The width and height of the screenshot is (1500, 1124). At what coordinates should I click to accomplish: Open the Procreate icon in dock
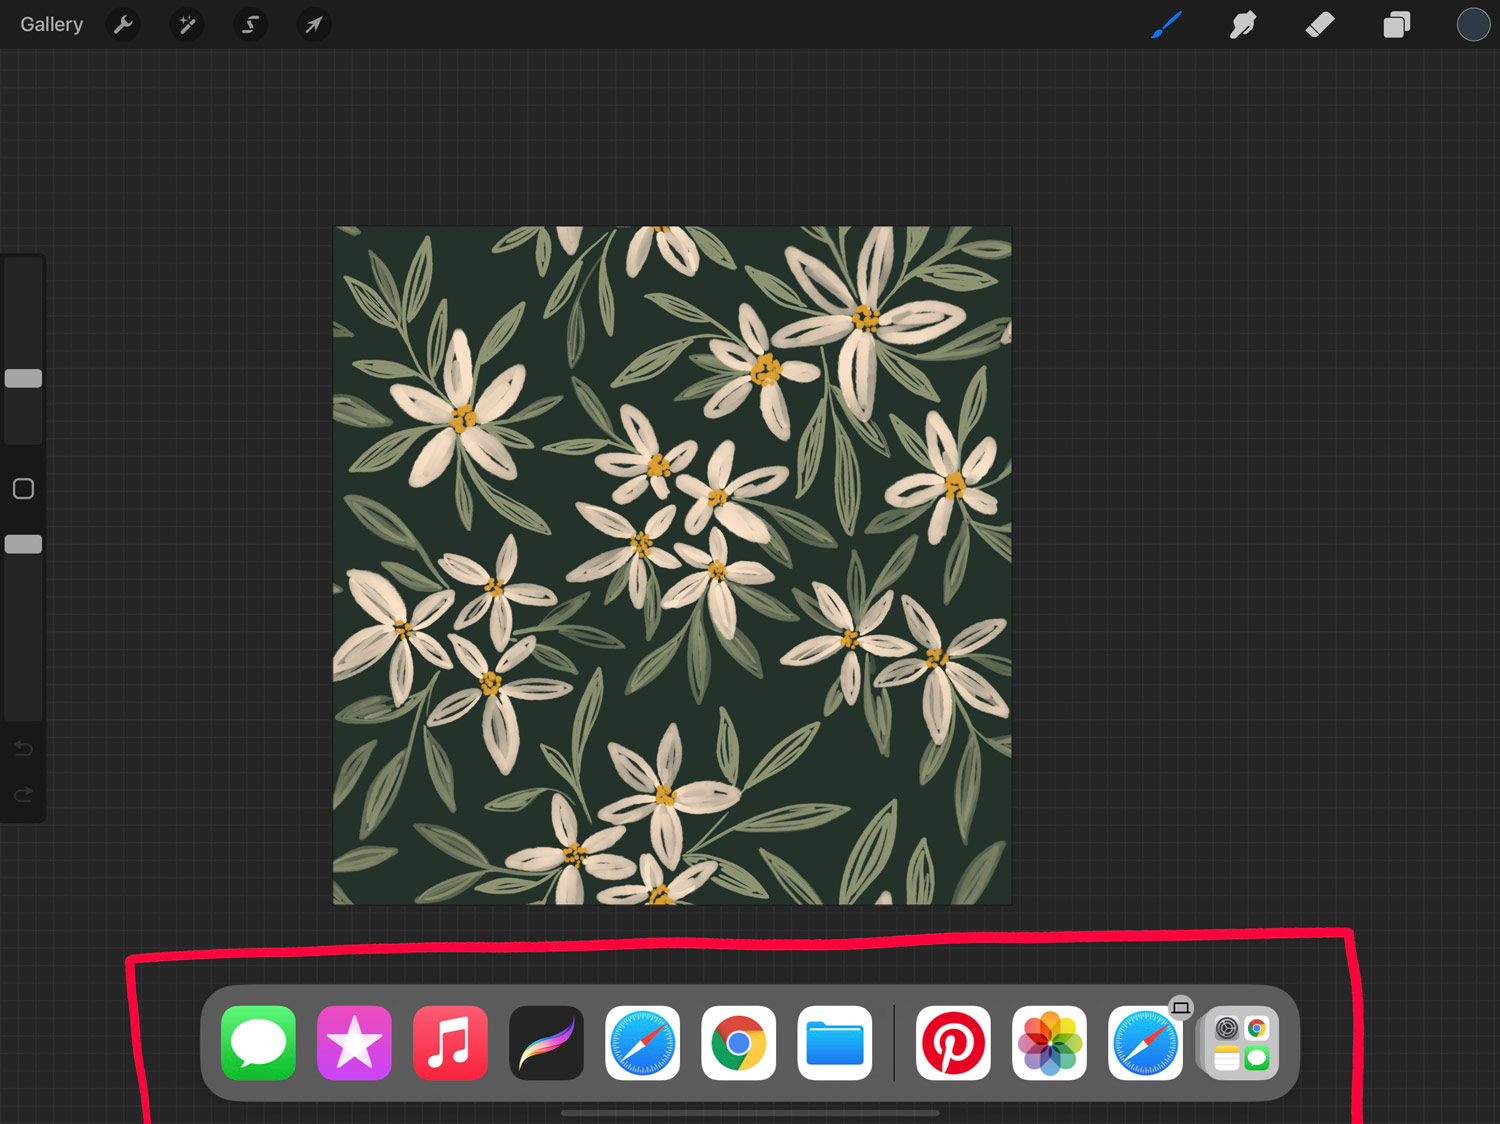pyautogui.click(x=546, y=1043)
